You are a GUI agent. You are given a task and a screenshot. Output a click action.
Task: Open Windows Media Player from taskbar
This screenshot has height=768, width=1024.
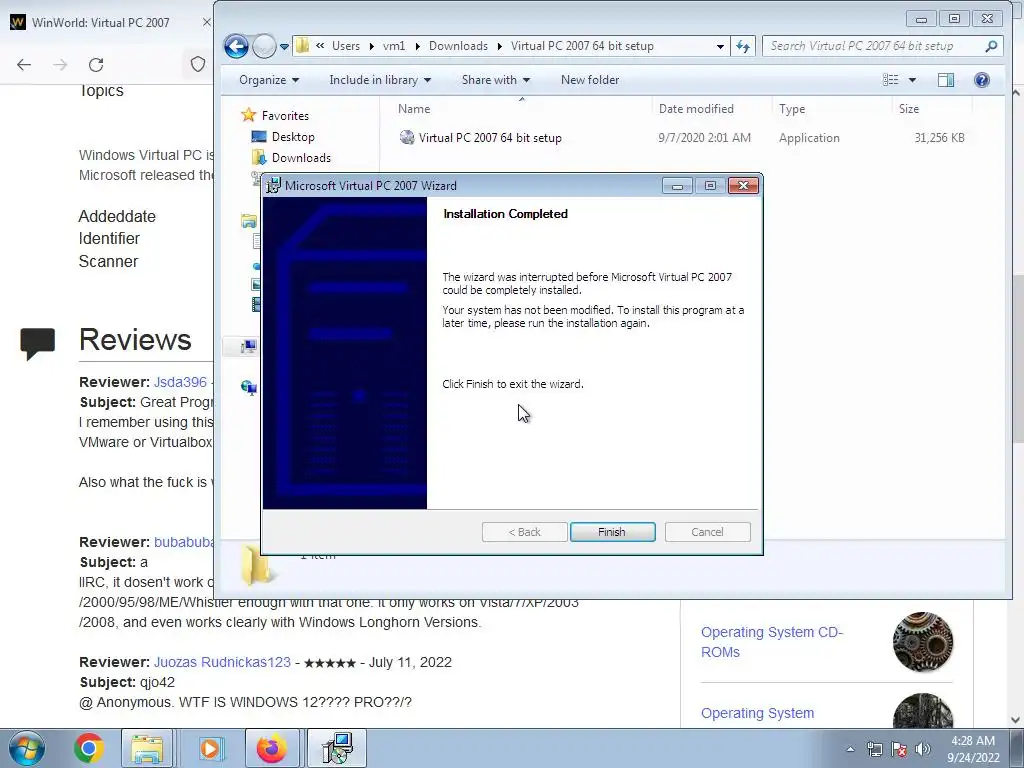click(210, 748)
